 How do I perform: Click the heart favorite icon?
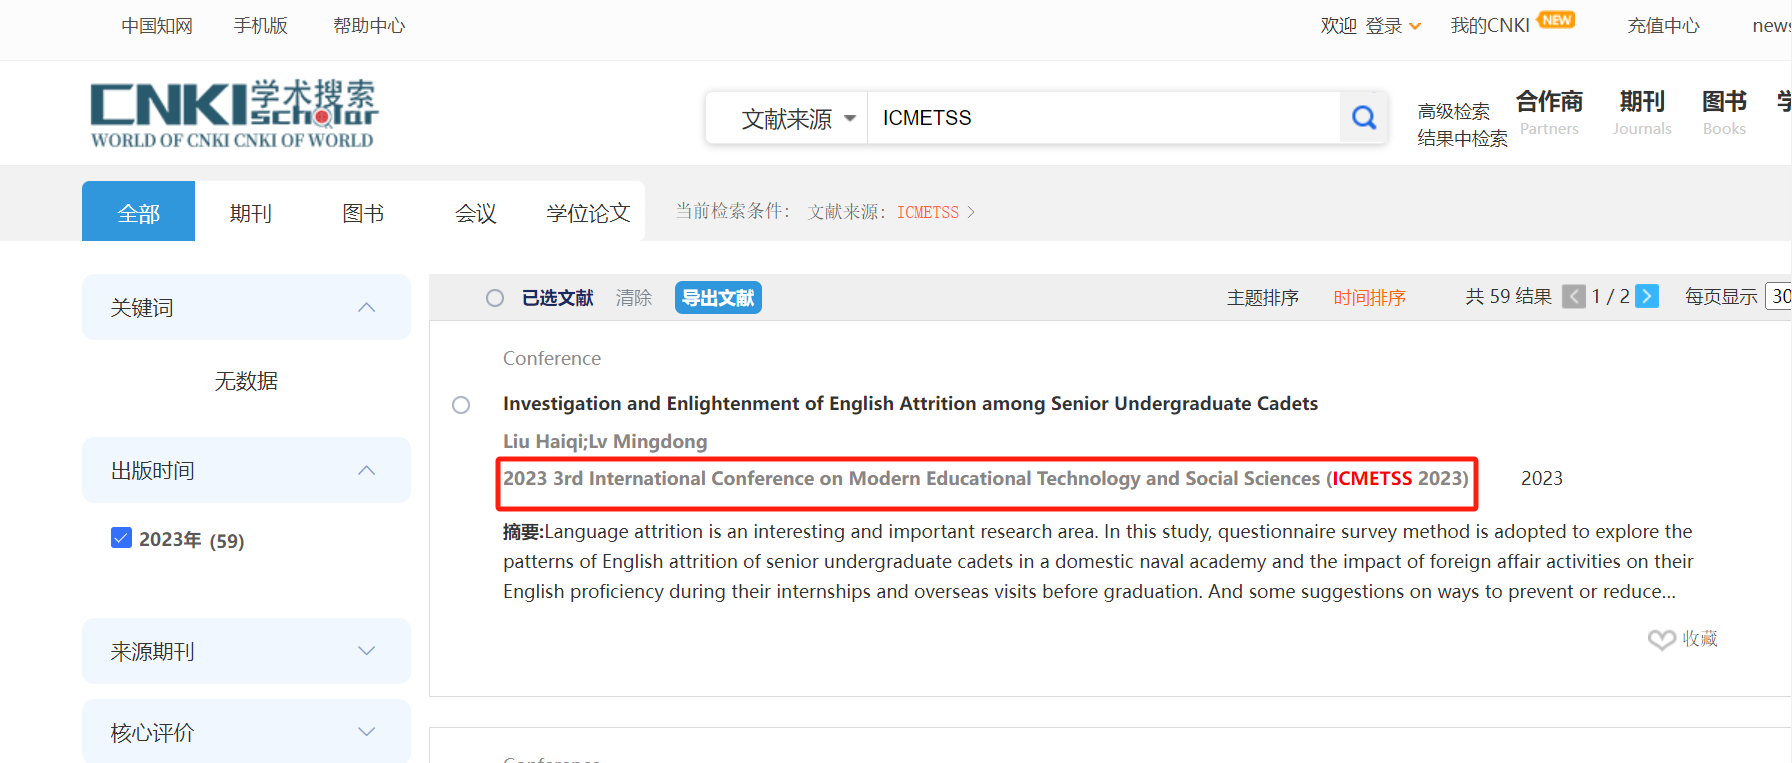point(1661,639)
